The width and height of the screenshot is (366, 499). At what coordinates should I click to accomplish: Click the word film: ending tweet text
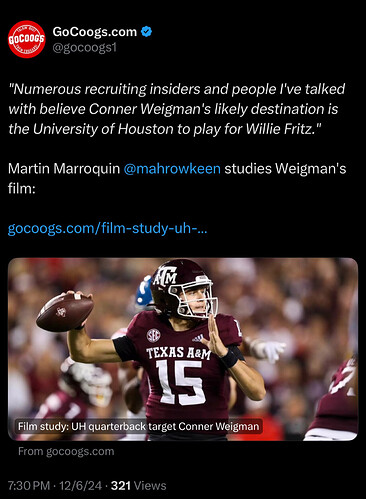pyautogui.click(x=22, y=189)
